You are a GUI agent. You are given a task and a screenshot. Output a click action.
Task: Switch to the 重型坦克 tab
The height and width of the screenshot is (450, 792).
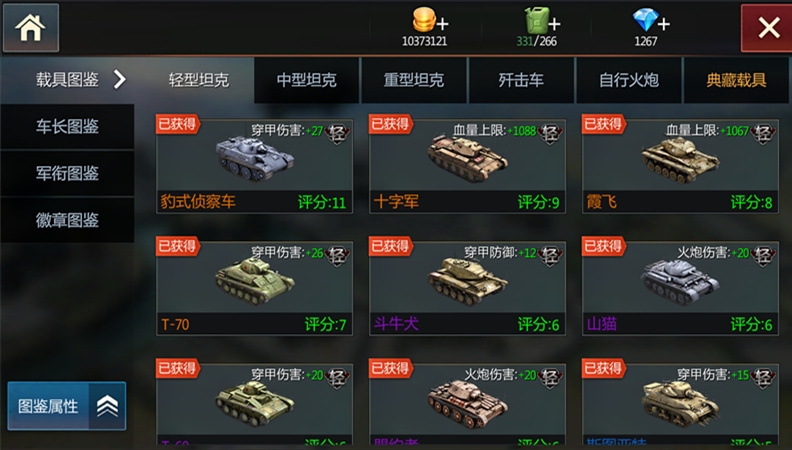tap(414, 80)
